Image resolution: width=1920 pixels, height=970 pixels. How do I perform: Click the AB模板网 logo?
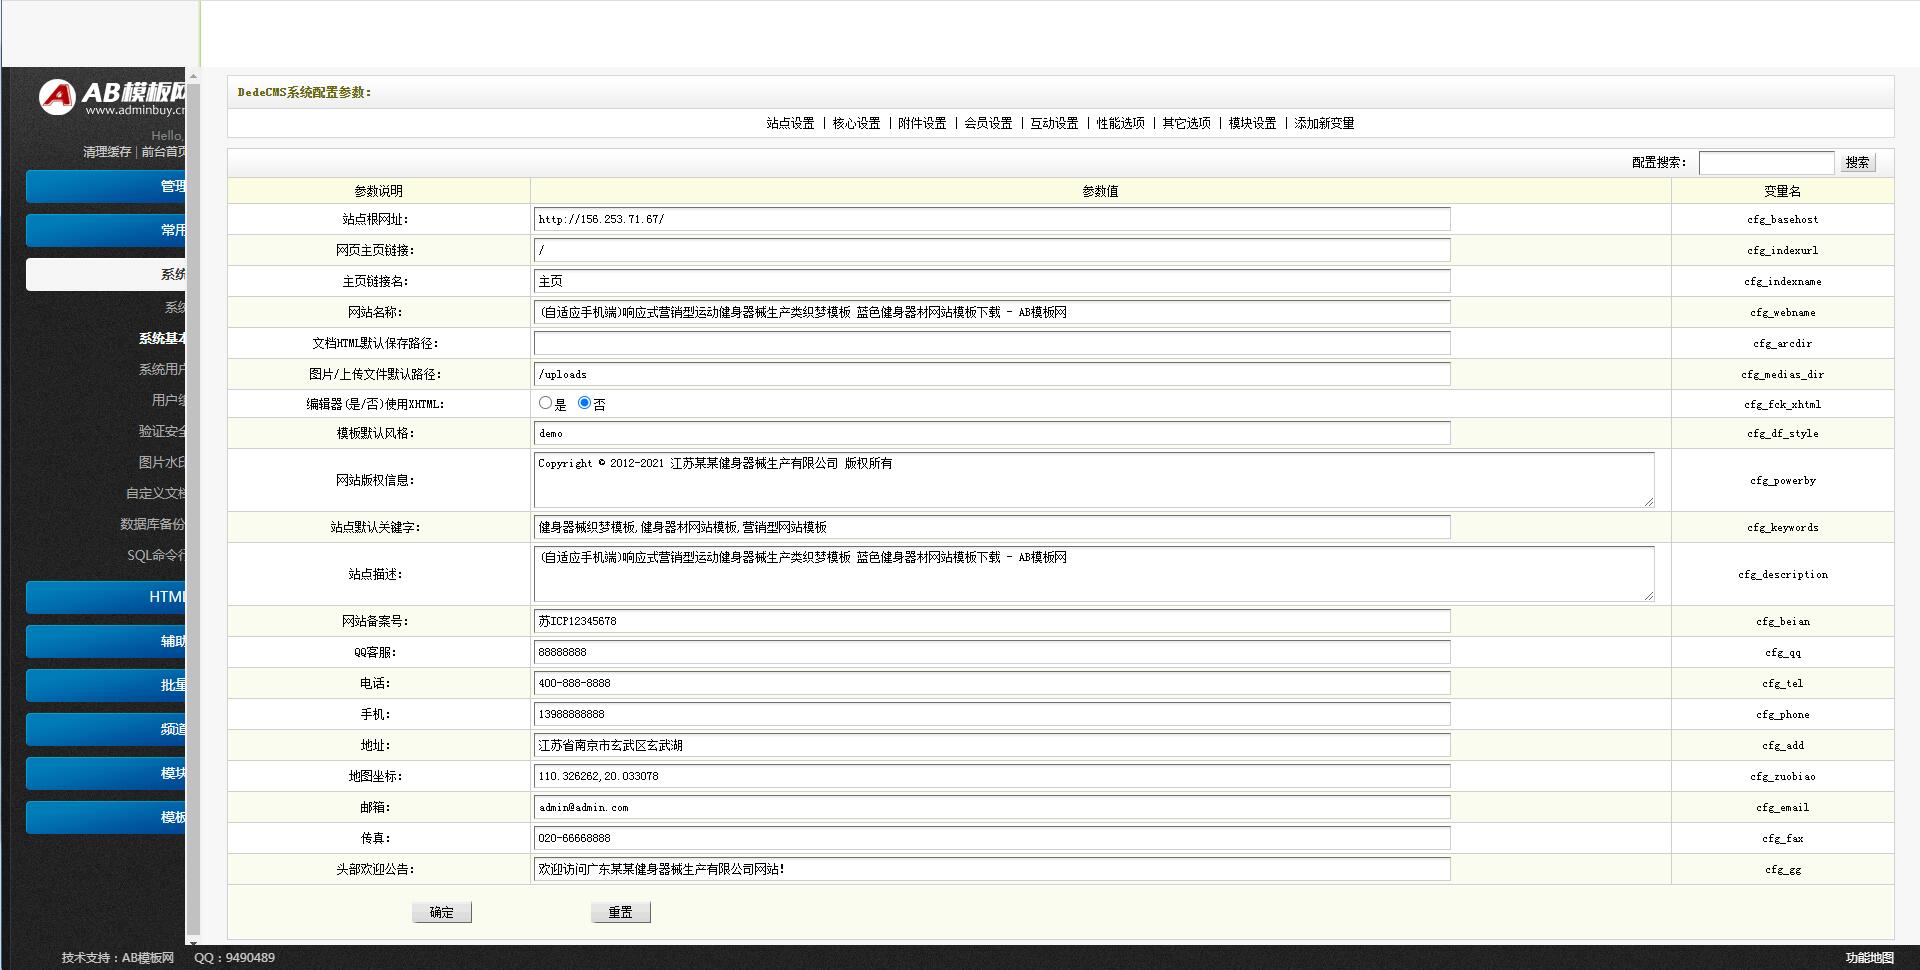pos(112,97)
